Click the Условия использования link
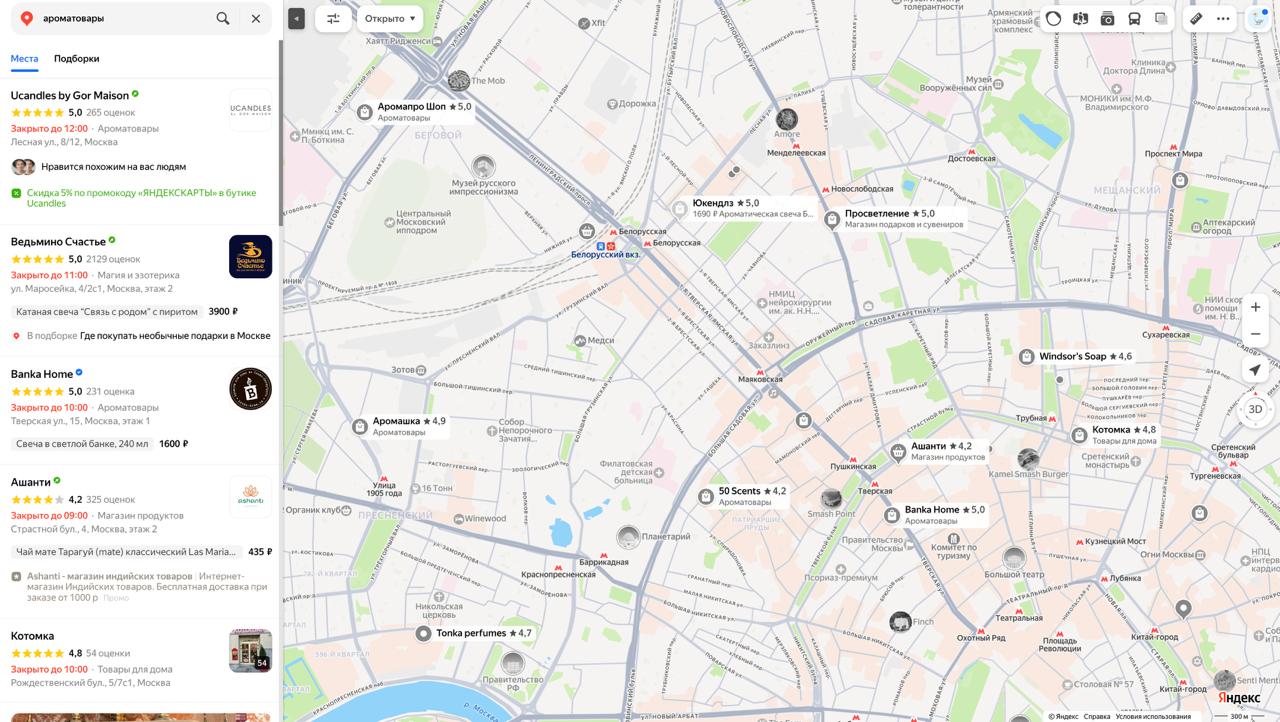Viewport: 1280px width, 722px height. point(1153,716)
